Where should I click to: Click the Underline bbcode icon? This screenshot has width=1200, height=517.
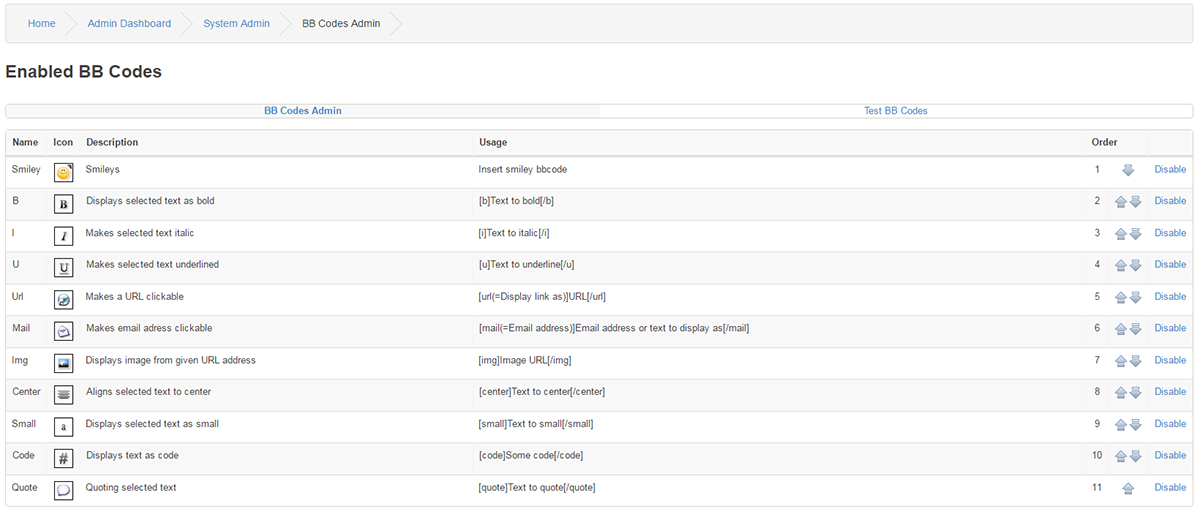pos(63,268)
